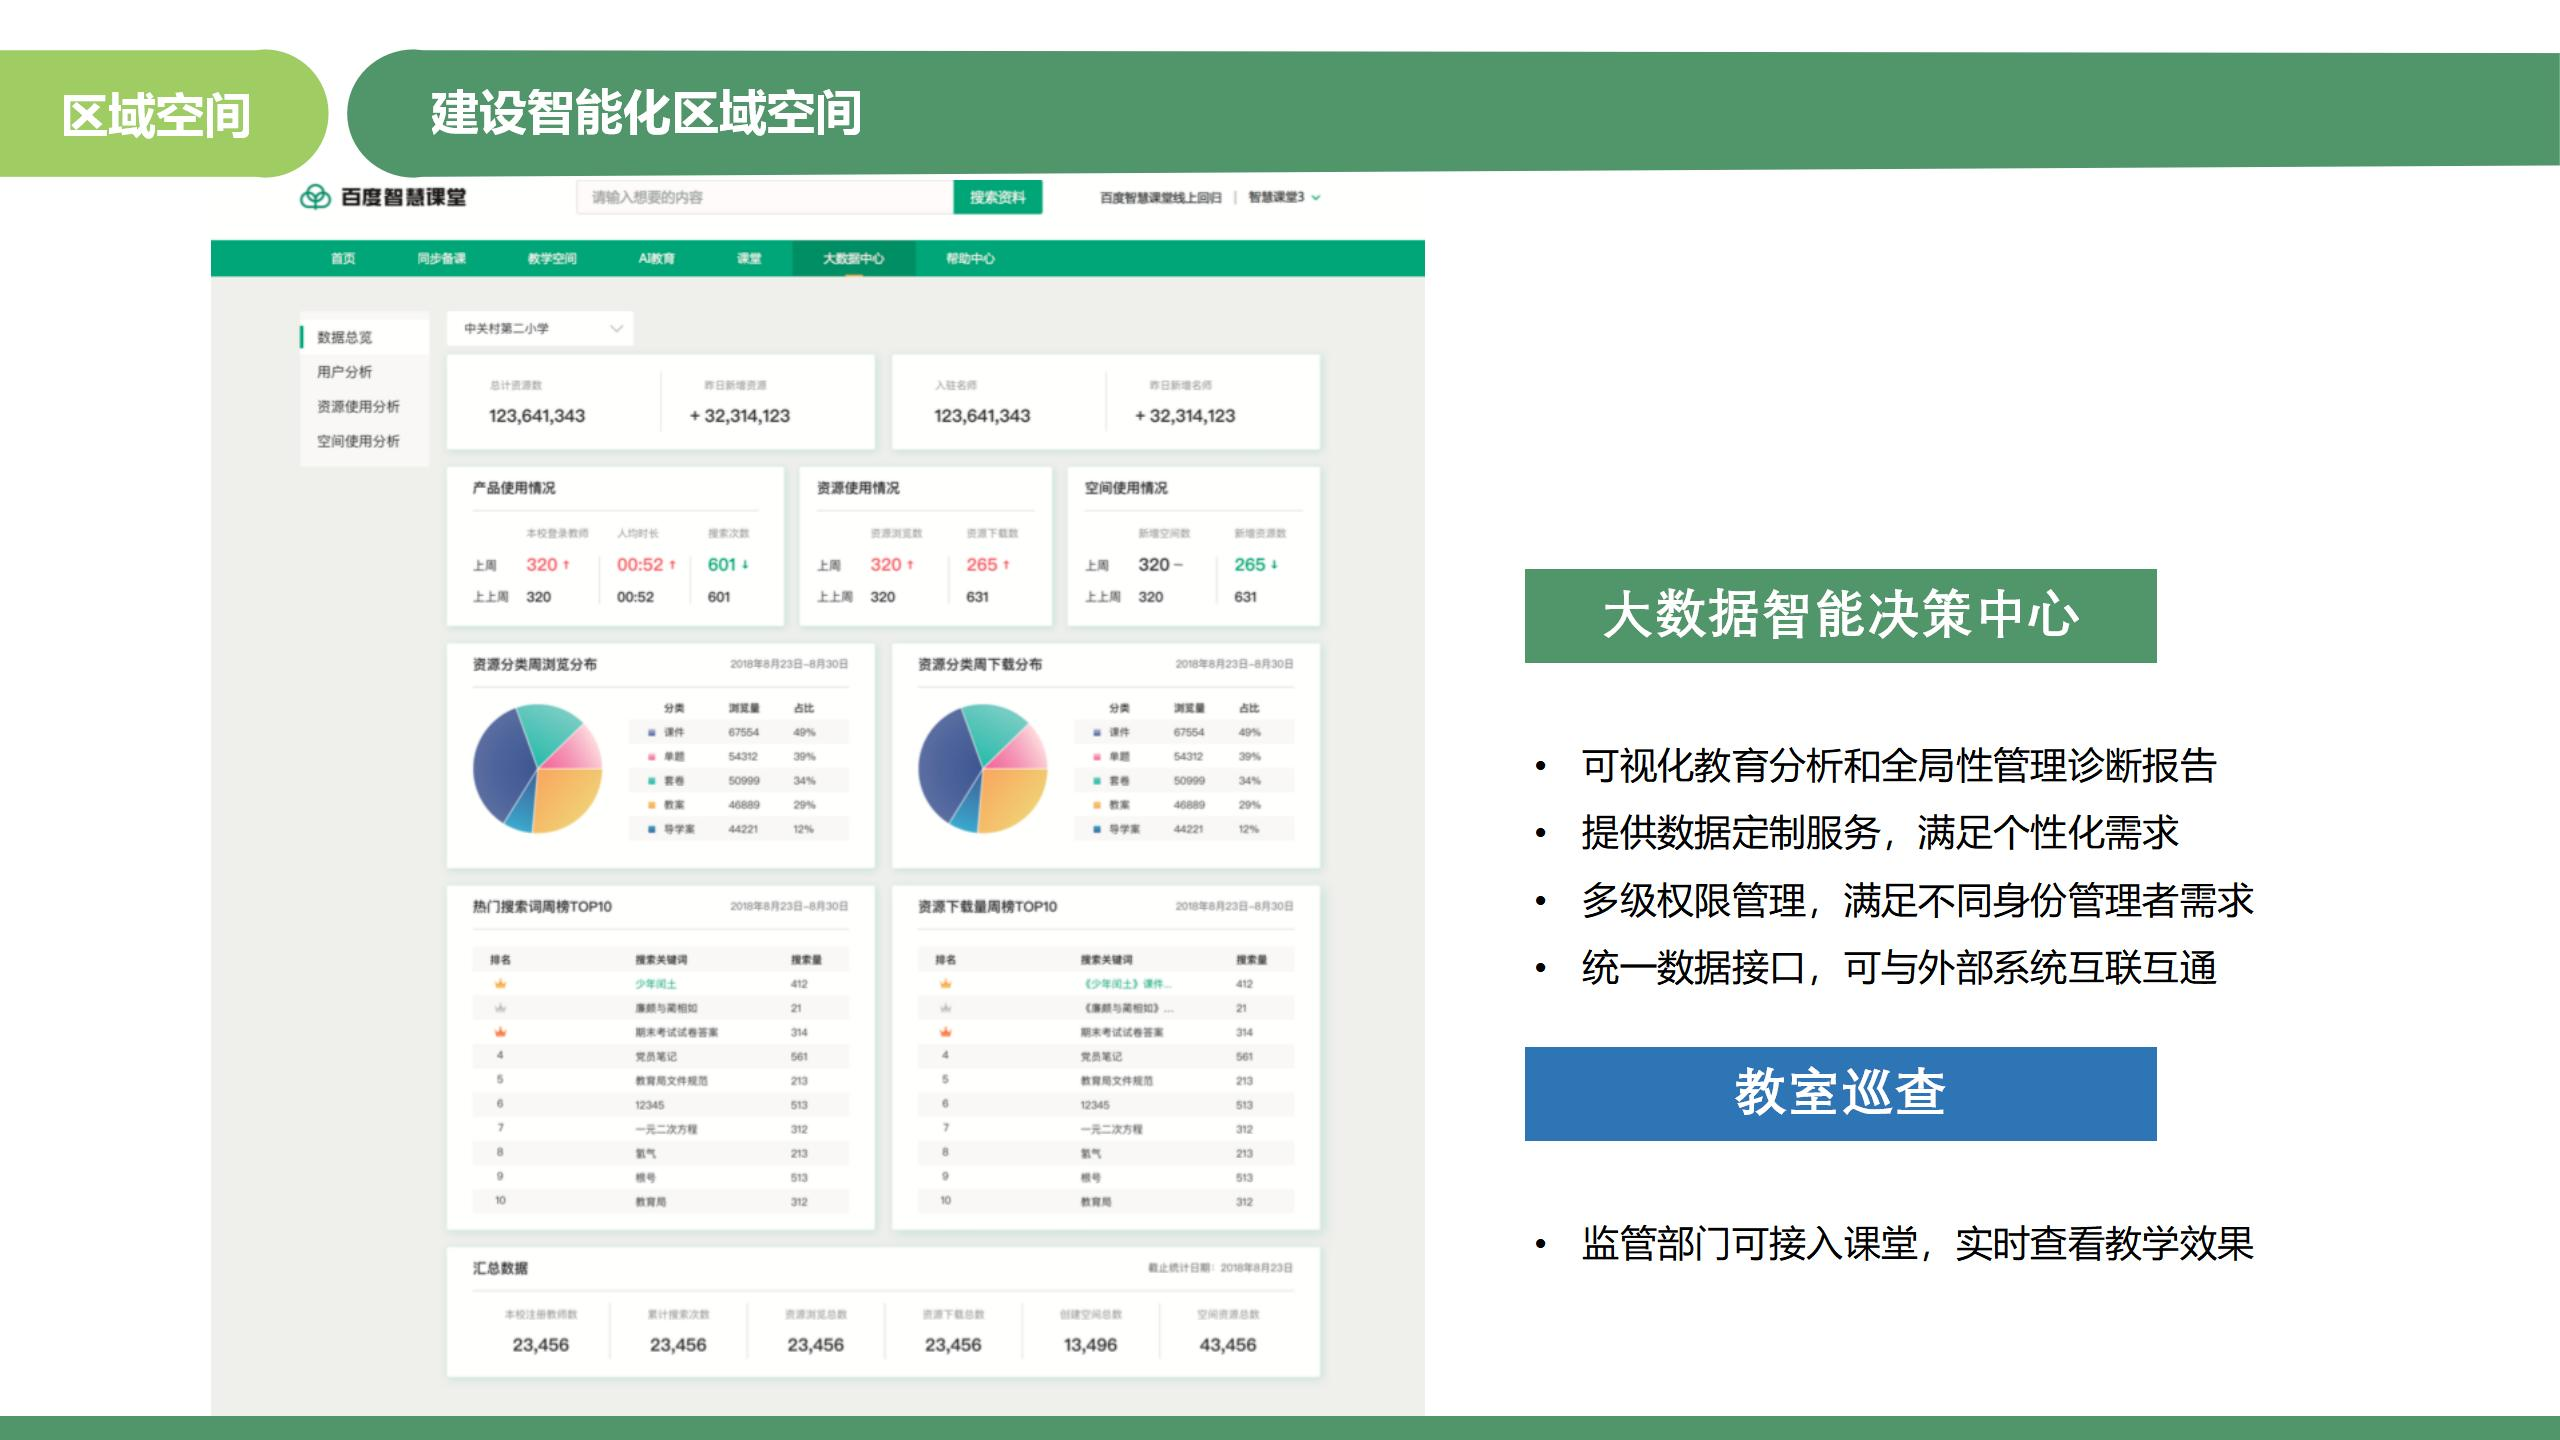Expand the 智慧课堂3 account dropdown
Screen dimensions: 2560x1440
pos(1284,197)
